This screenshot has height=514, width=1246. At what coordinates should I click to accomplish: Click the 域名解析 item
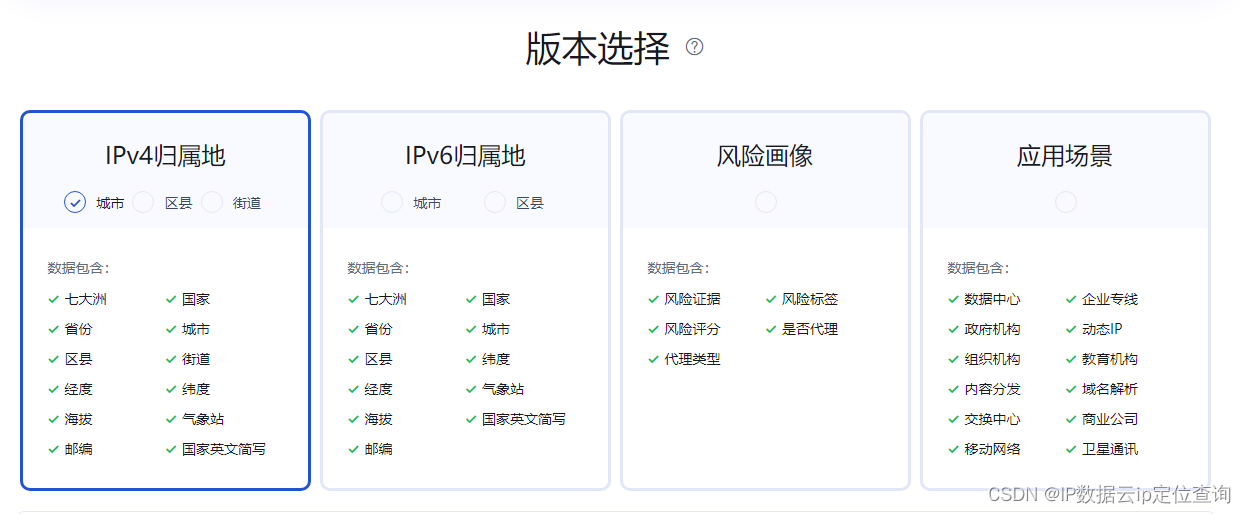[x=1110, y=389]
